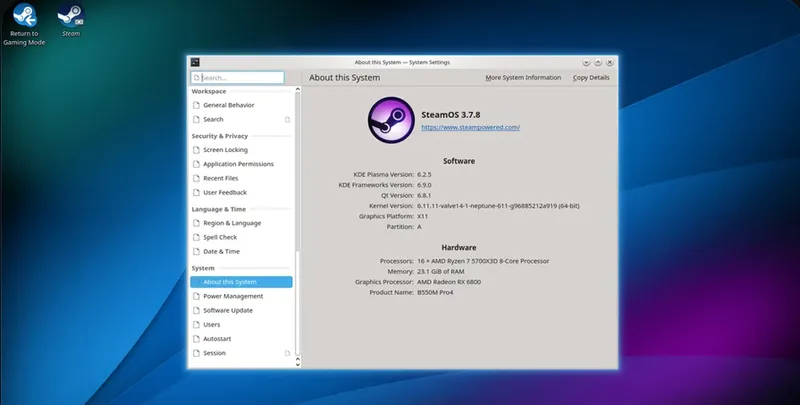Close the System Settings window
800x405 pixels.
(x=610, y=62)
